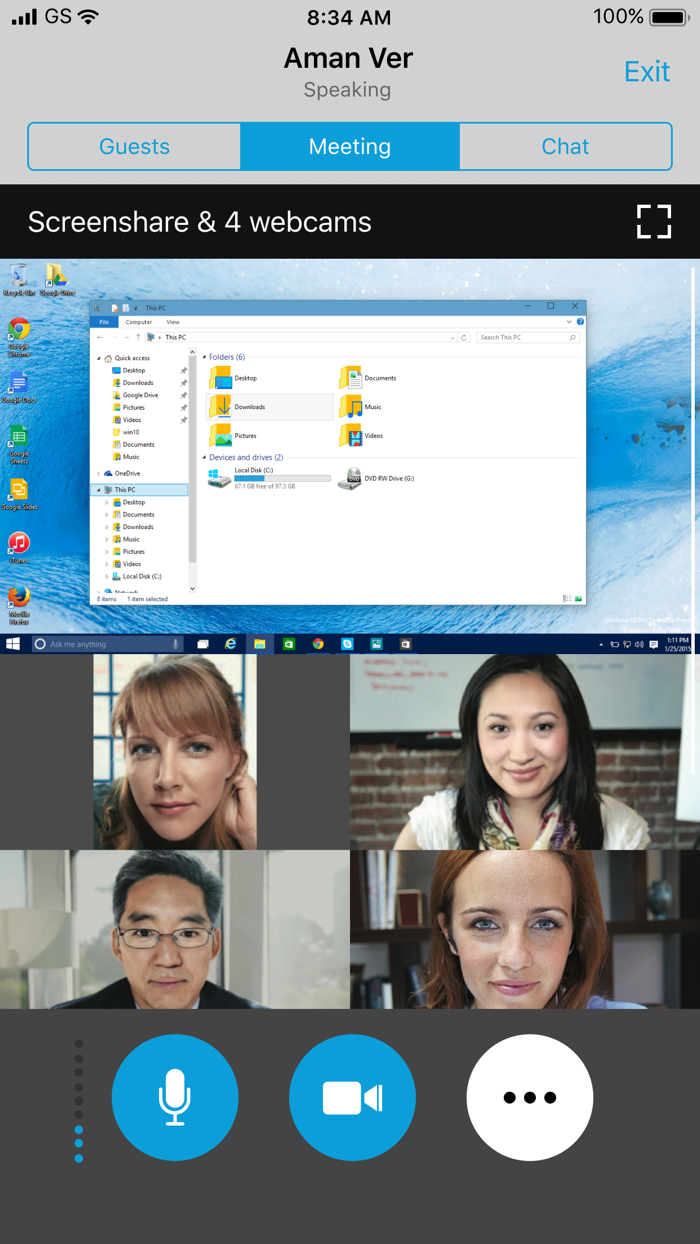Screen dimensions: 700x1244
Task: Switch to the Guests tab
Action: pos(134,147)
